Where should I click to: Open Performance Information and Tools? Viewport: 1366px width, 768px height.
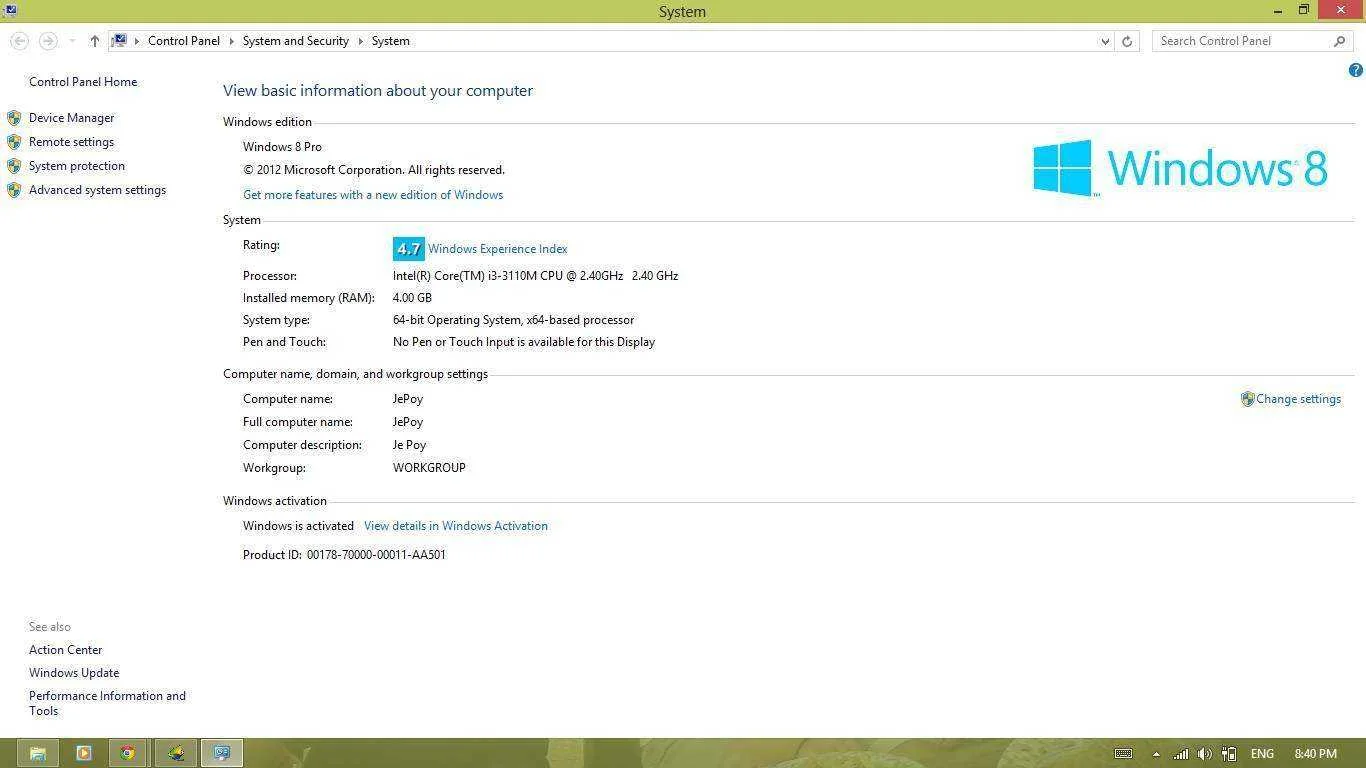click(x=107, y=703)
